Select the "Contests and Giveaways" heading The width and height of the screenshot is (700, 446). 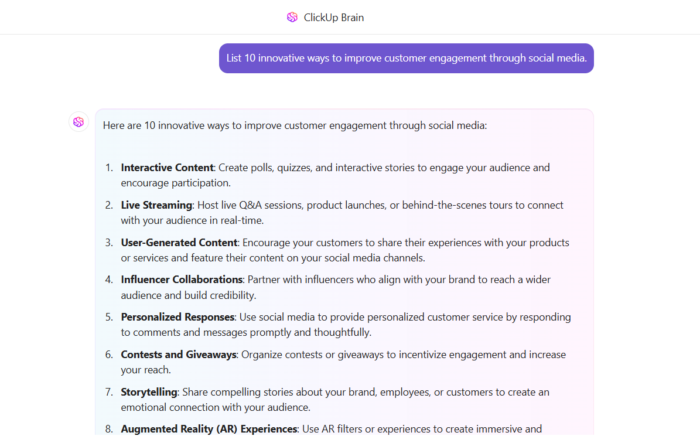(x=179, y=354)
